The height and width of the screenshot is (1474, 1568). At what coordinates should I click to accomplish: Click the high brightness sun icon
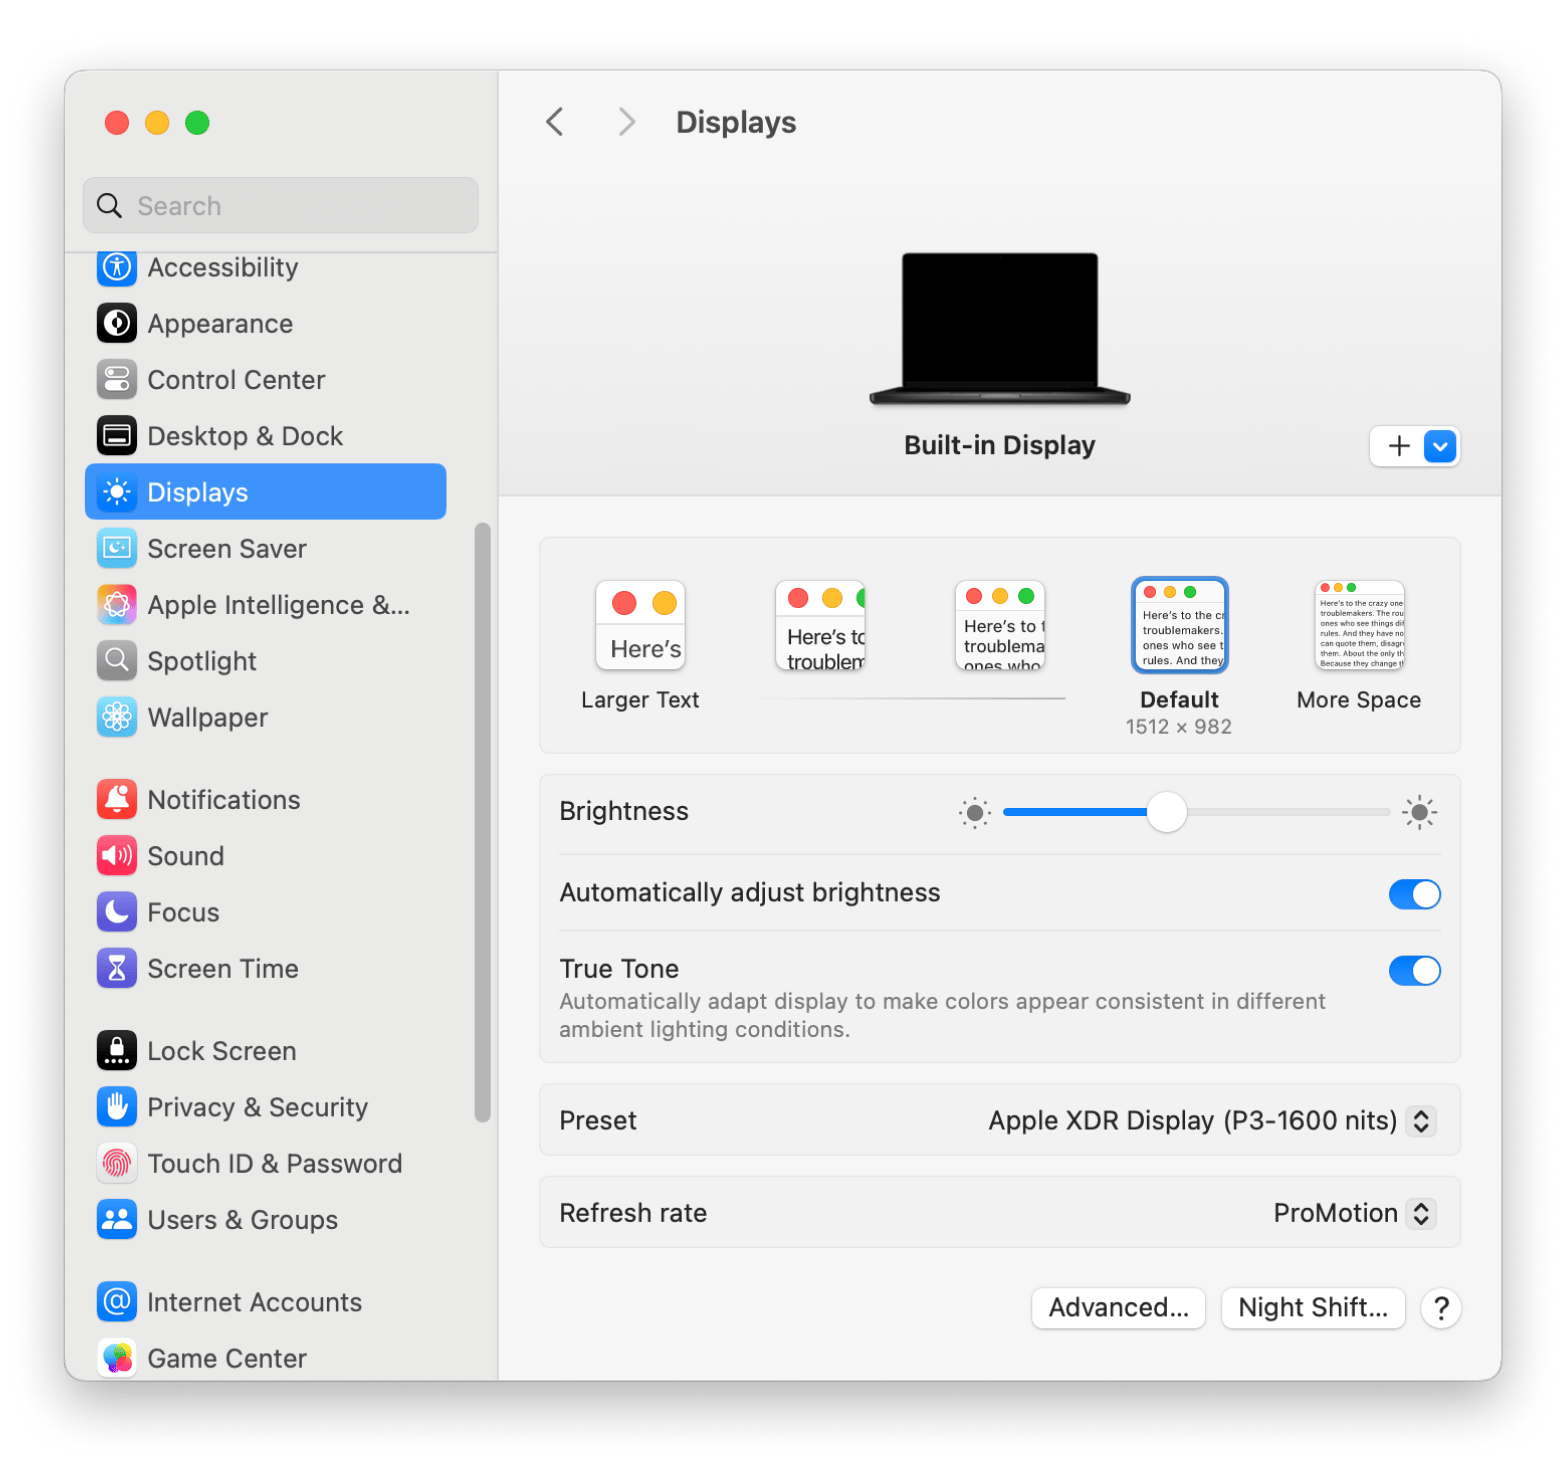[x=1419, y=812]
